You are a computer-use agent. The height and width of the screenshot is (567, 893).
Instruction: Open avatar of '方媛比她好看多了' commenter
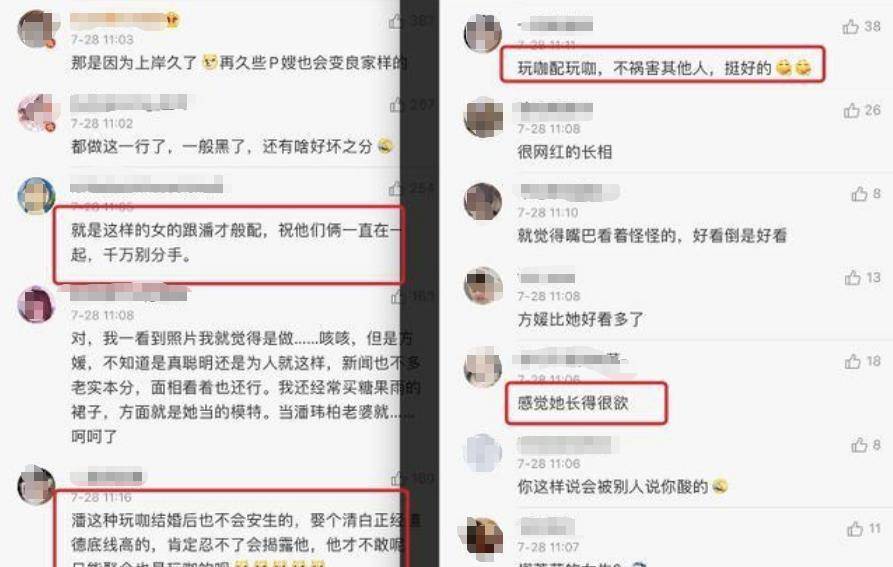point(483,285)
